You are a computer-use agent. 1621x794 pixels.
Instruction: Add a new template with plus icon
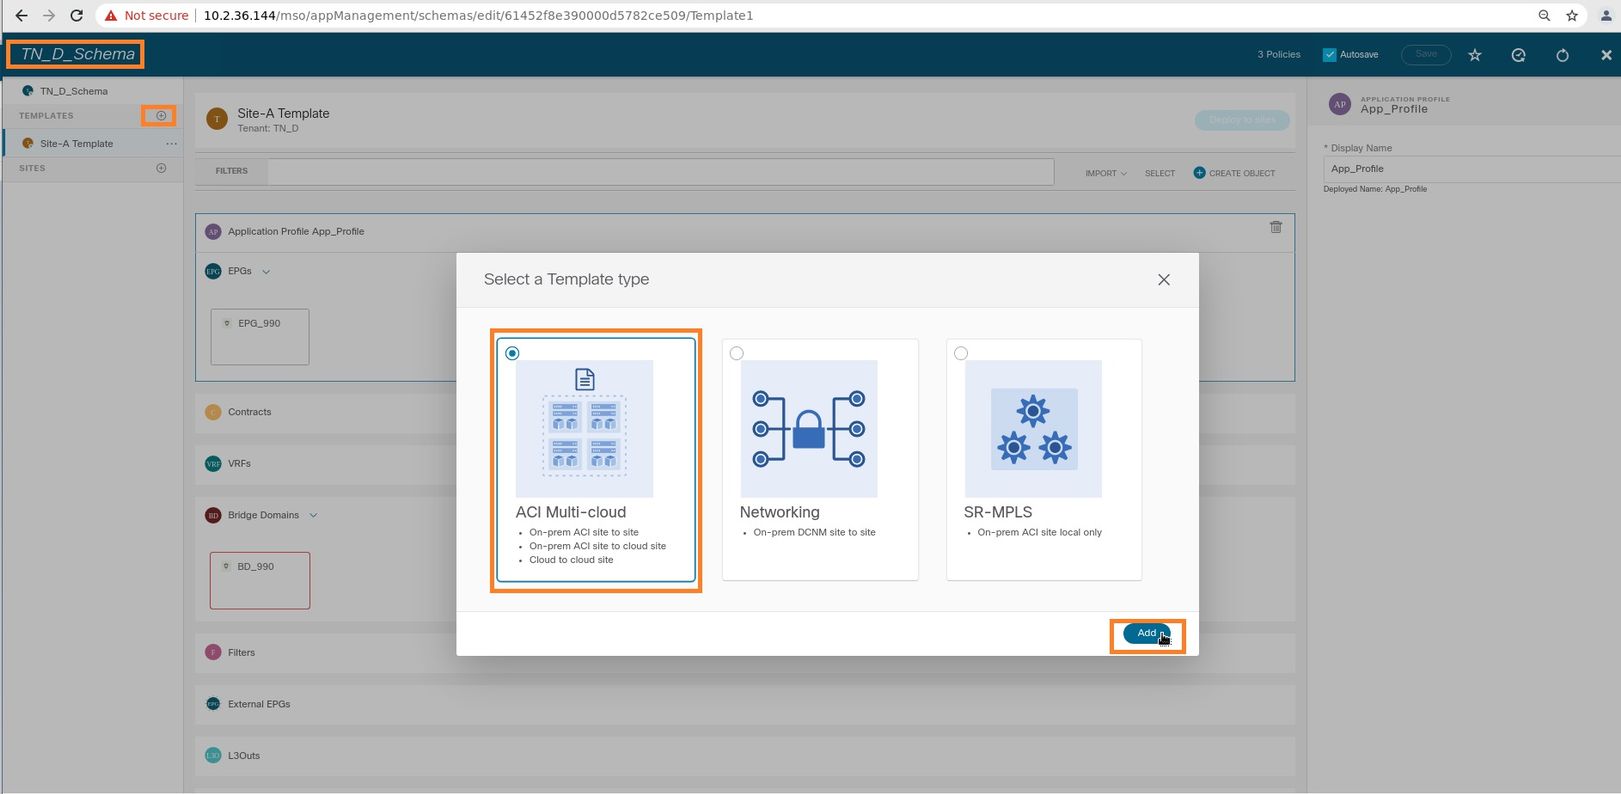161,116
